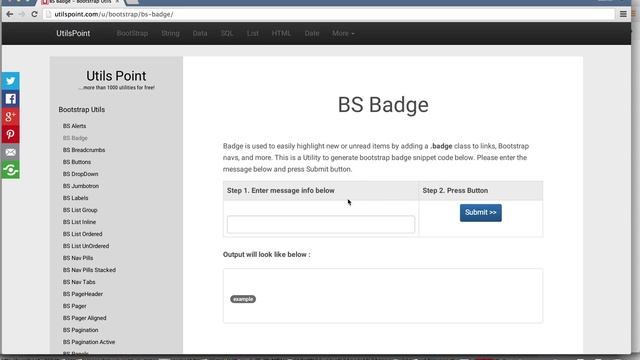Open BS Breadcrumbs in sidebar
The width and height of the screenshot is (640, 360).
click(84, 150)
